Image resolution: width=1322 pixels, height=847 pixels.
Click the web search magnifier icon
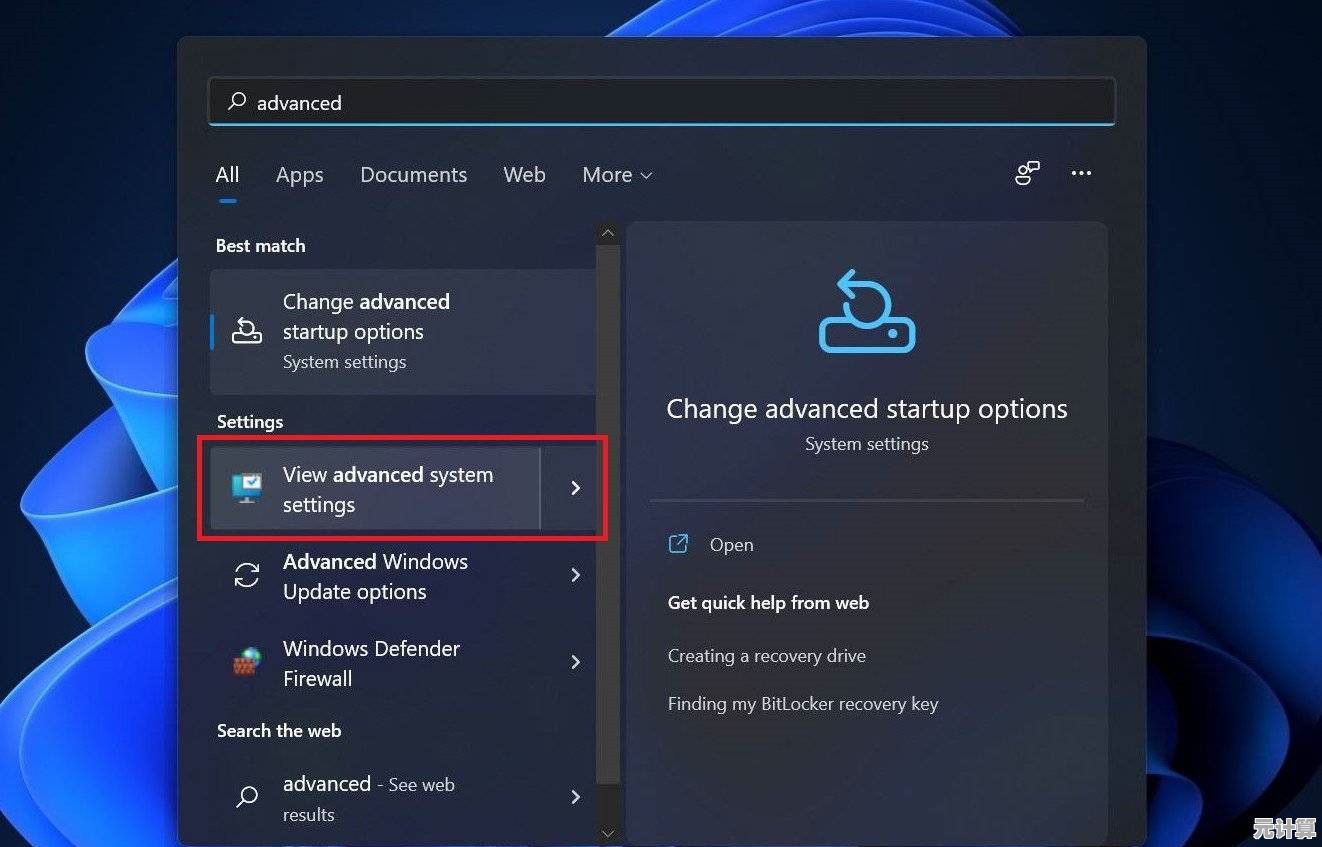pyautogui.click(x=246, y=797)
